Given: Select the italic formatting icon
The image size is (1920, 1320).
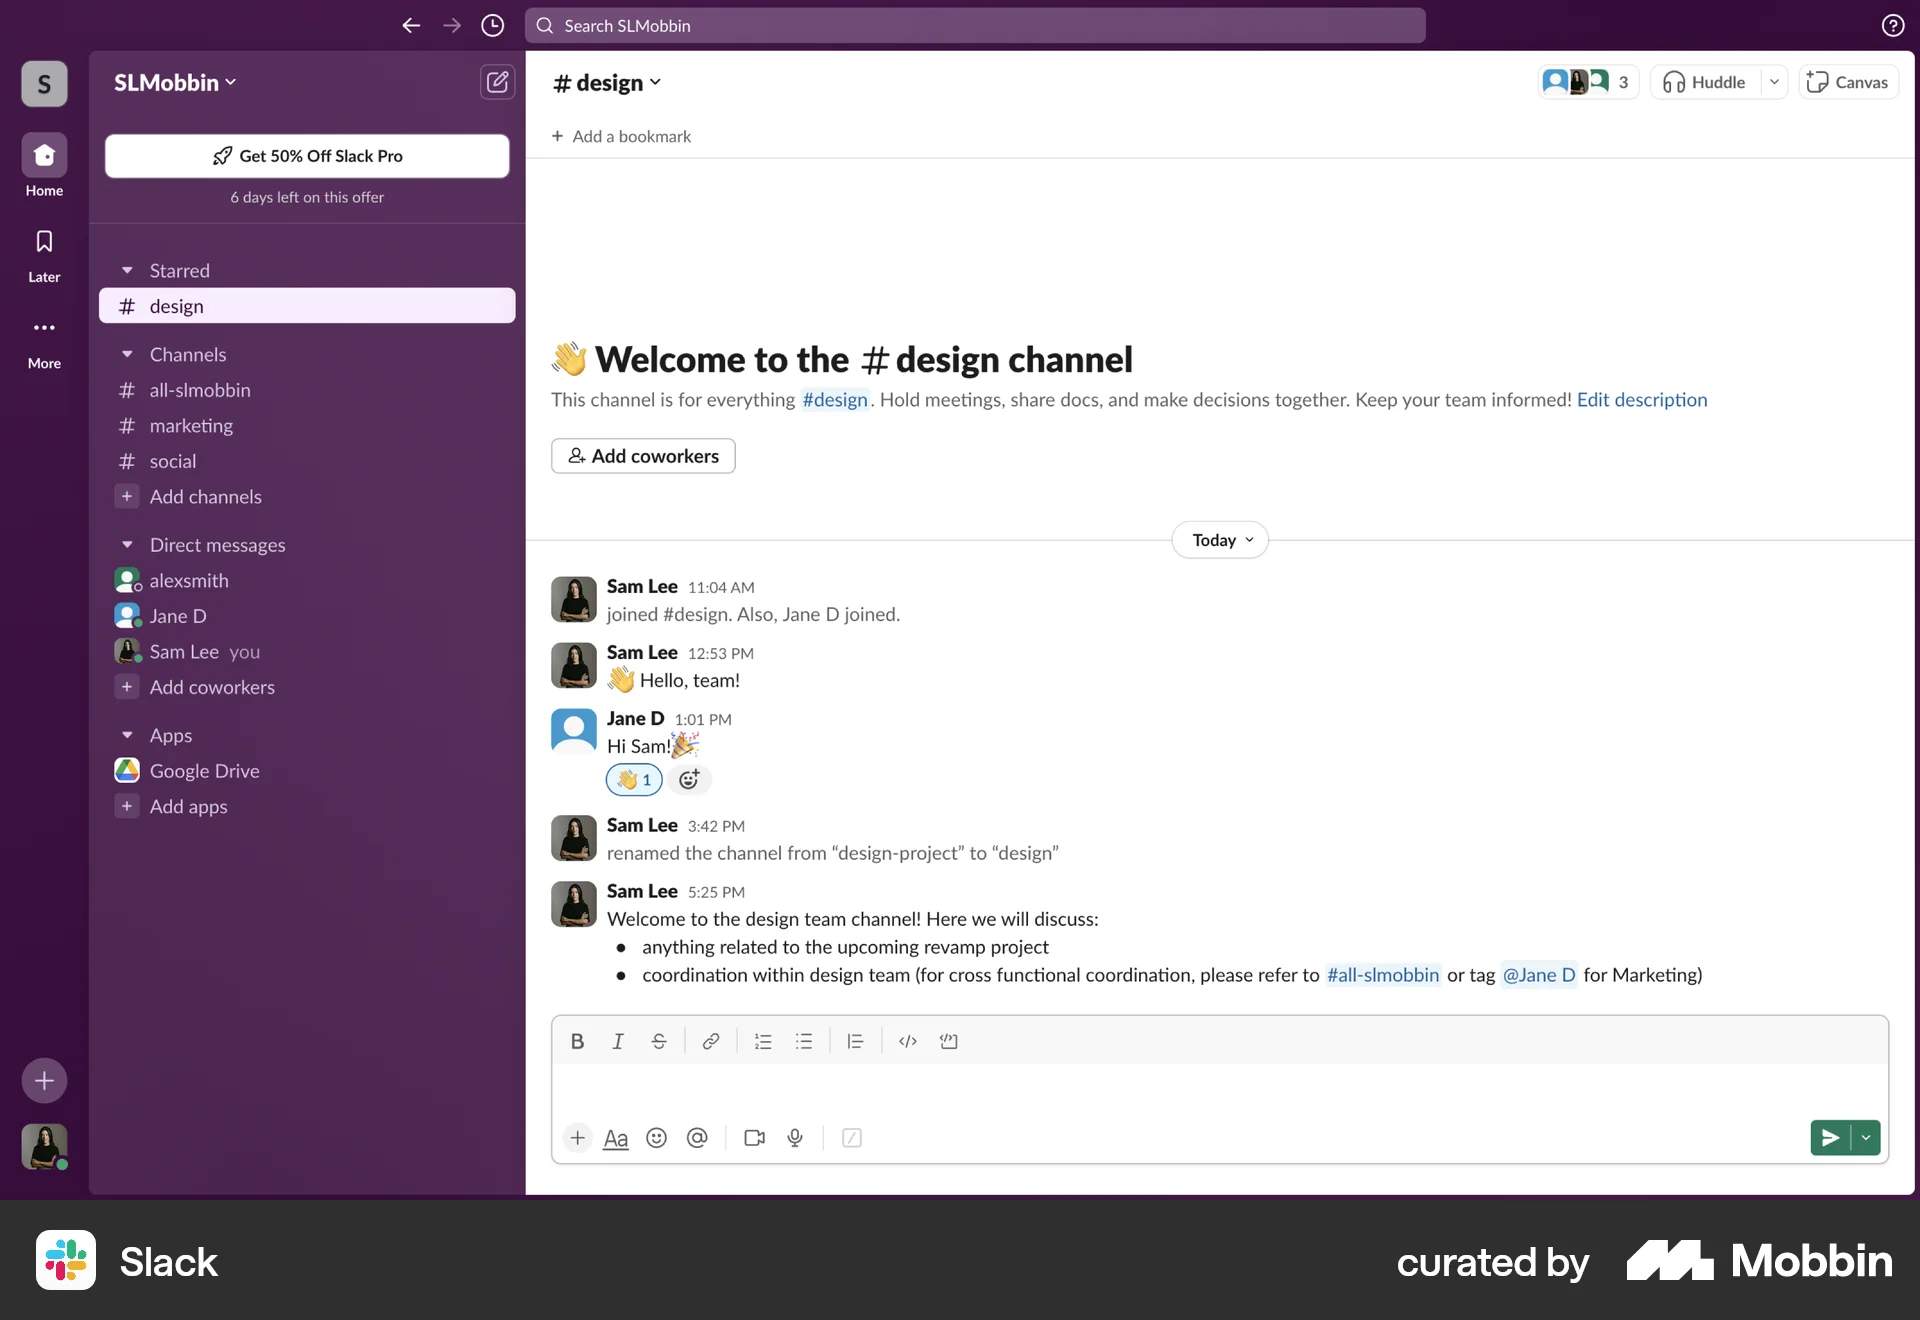Looking at the screenshot, I should coord(618,1041).
